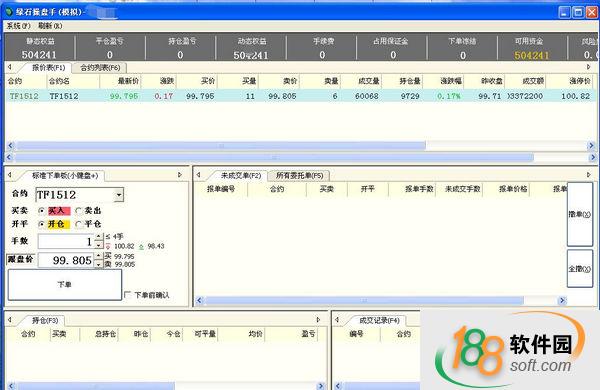Click the quote table tab-scroll left arrow
This screenshot has height=390, width=600.
[10, 67]
